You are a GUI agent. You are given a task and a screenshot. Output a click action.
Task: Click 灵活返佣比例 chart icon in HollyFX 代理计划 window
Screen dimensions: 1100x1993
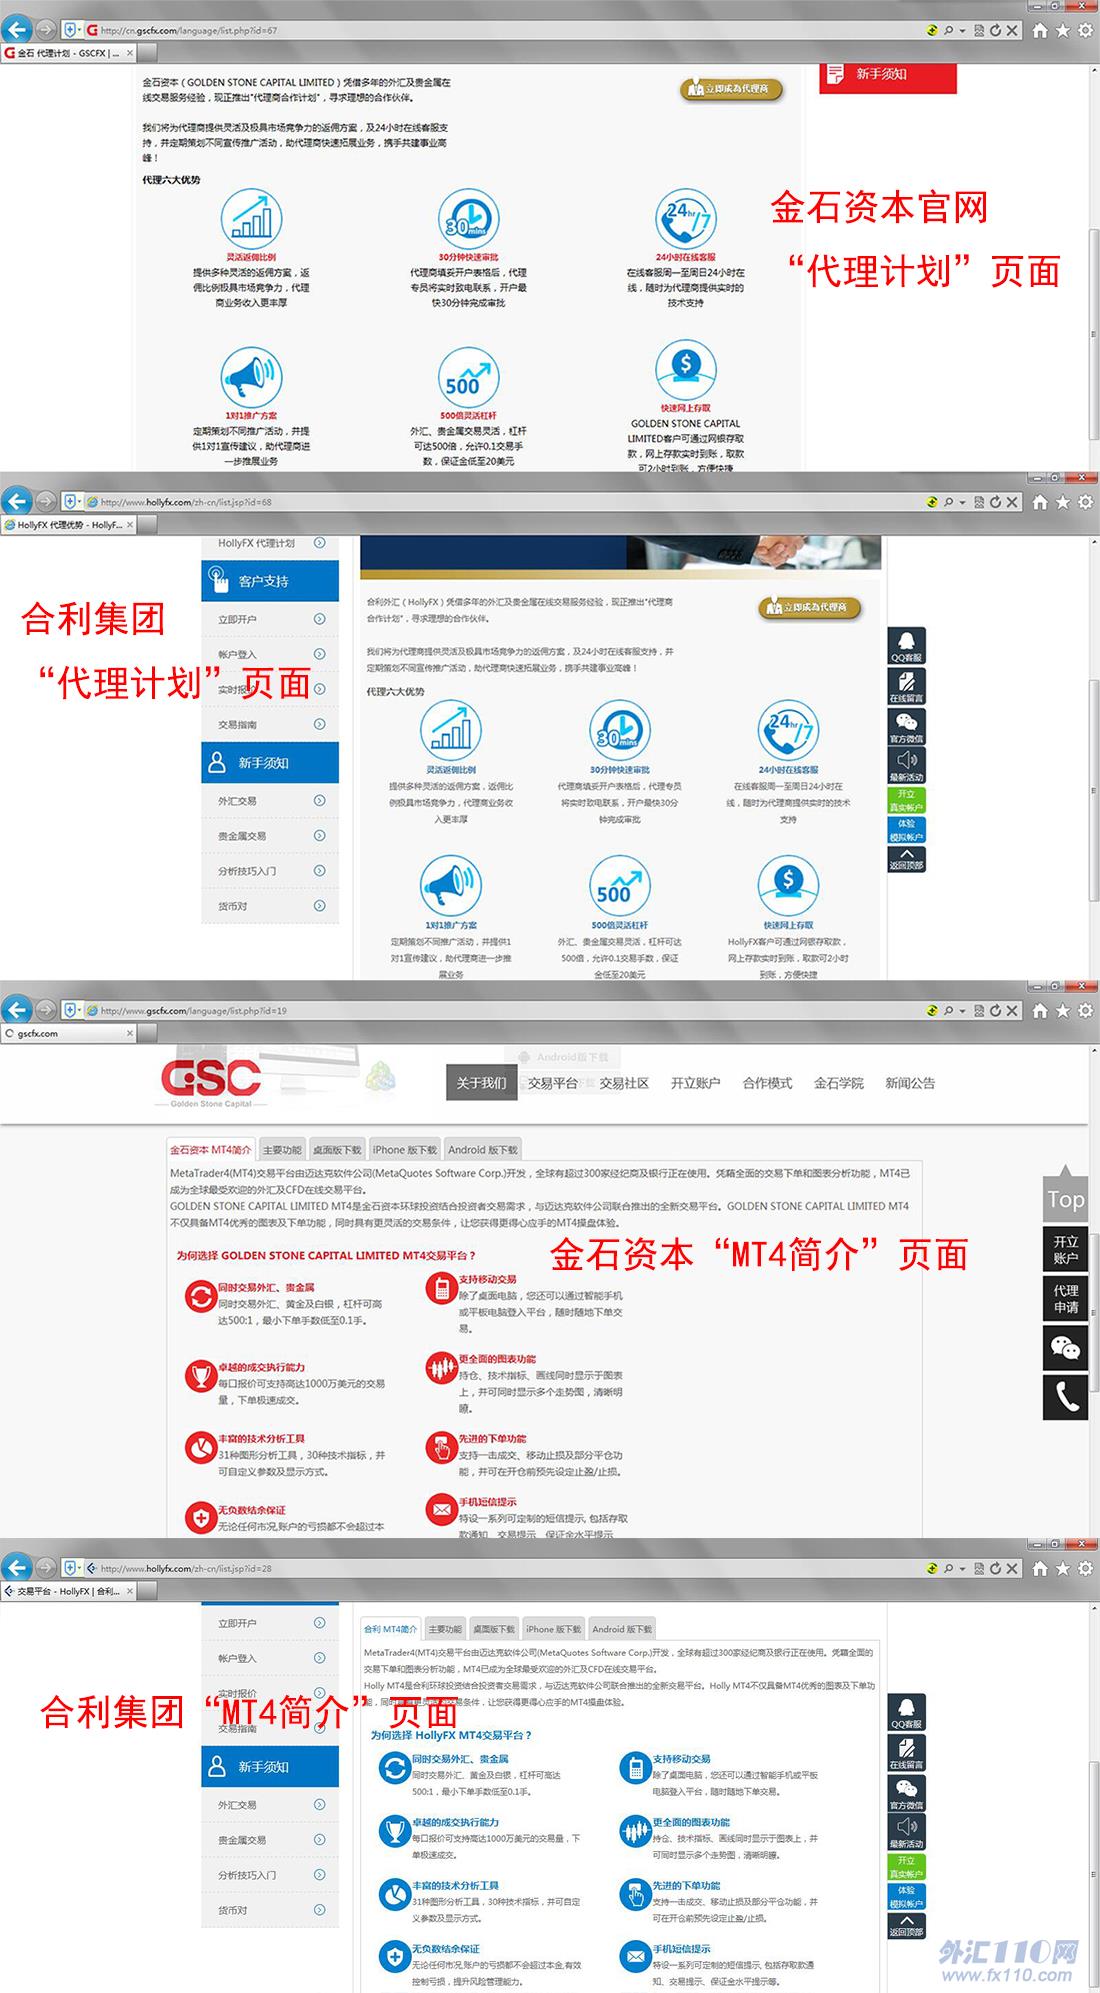click(451, 730)
